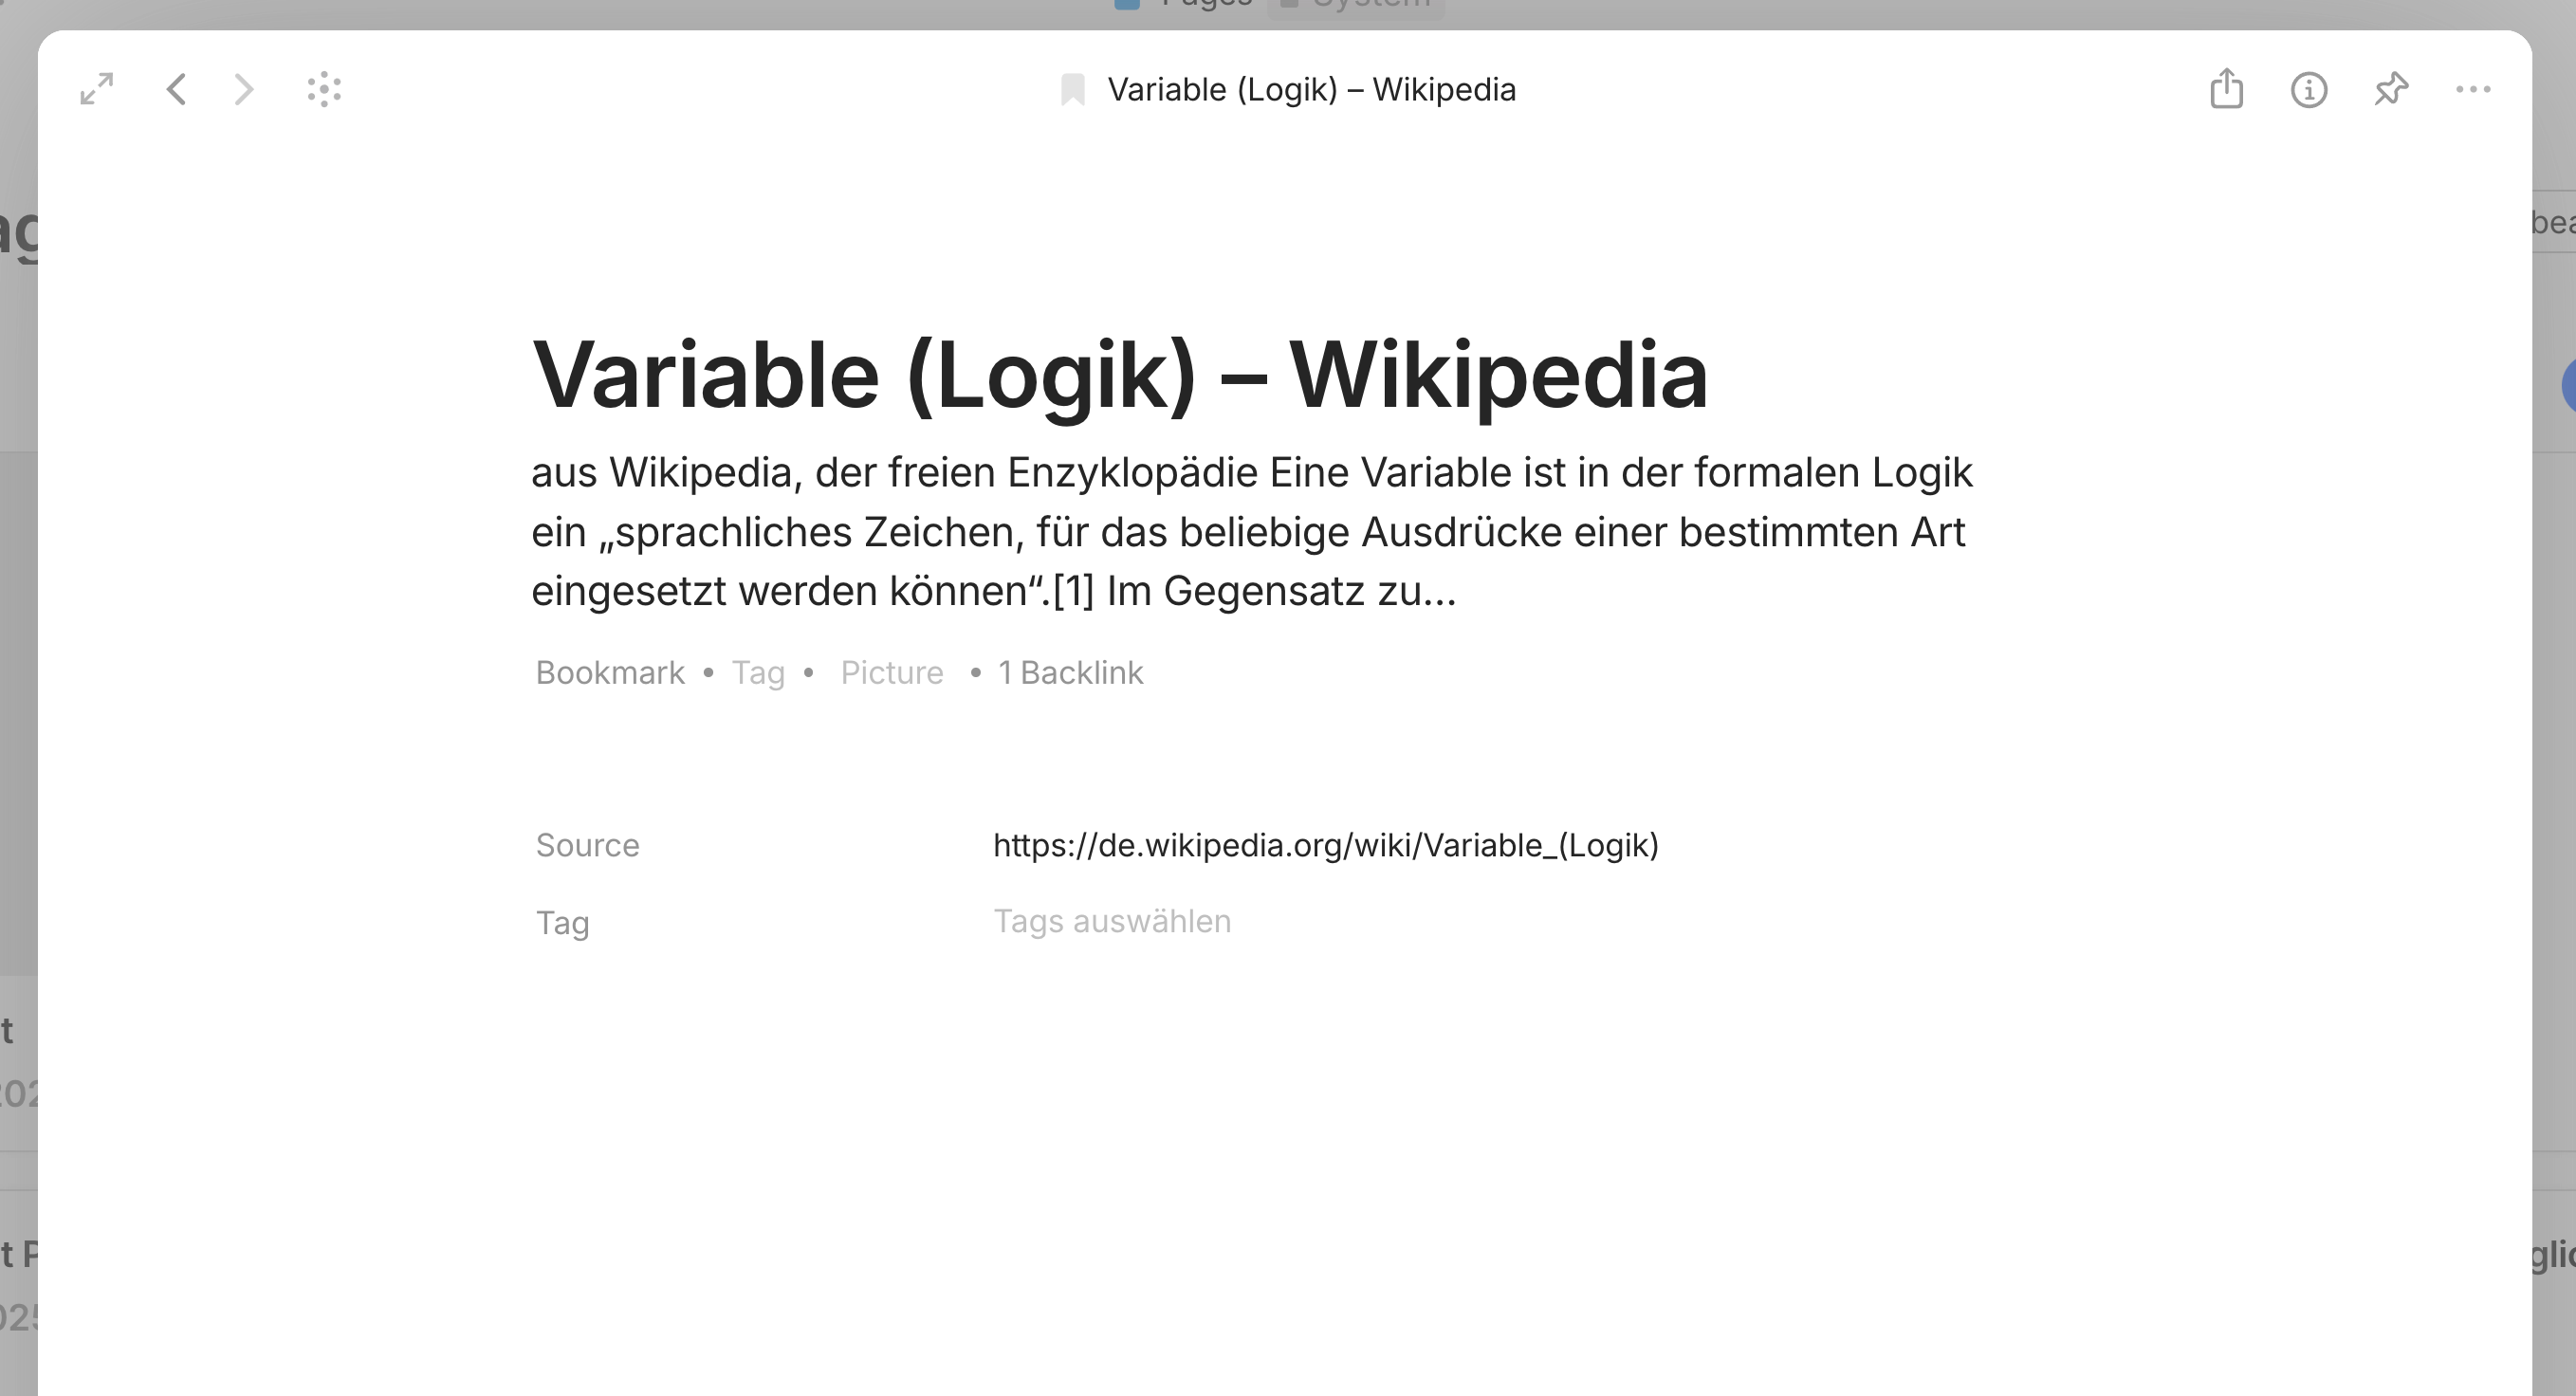Go forward to the next object
This screenshot has width=2576, height=1396.
point(243,89)
